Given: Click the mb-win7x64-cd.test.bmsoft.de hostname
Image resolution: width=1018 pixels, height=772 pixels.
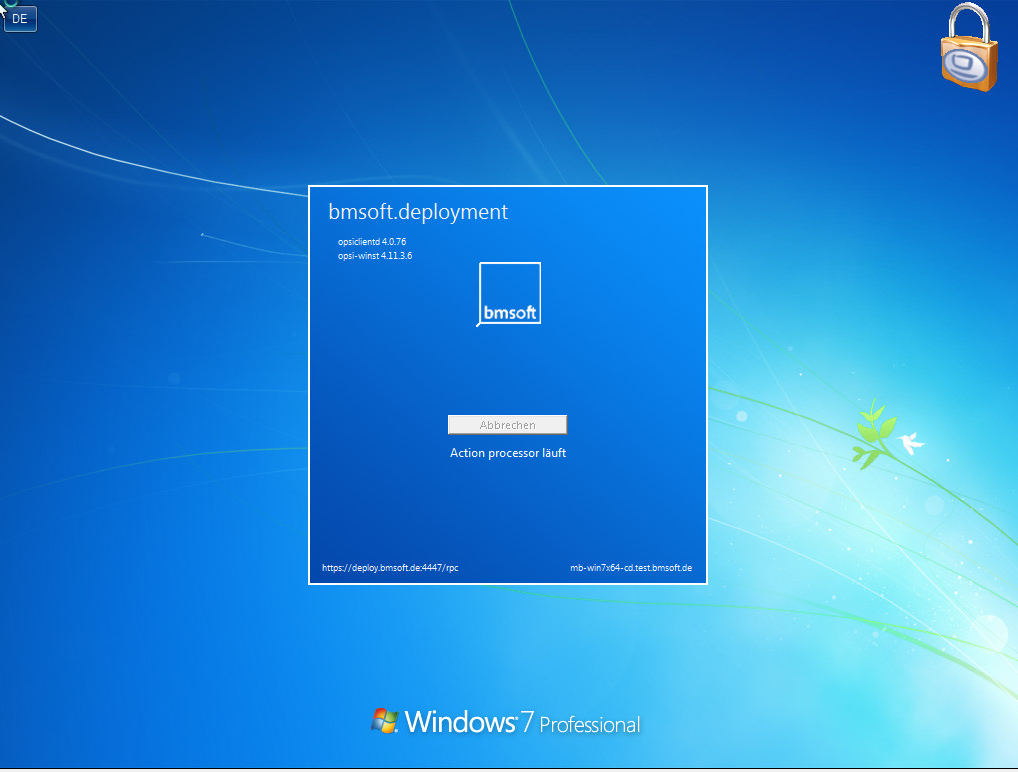Looking at the screenshot, I should pos(631,568).
